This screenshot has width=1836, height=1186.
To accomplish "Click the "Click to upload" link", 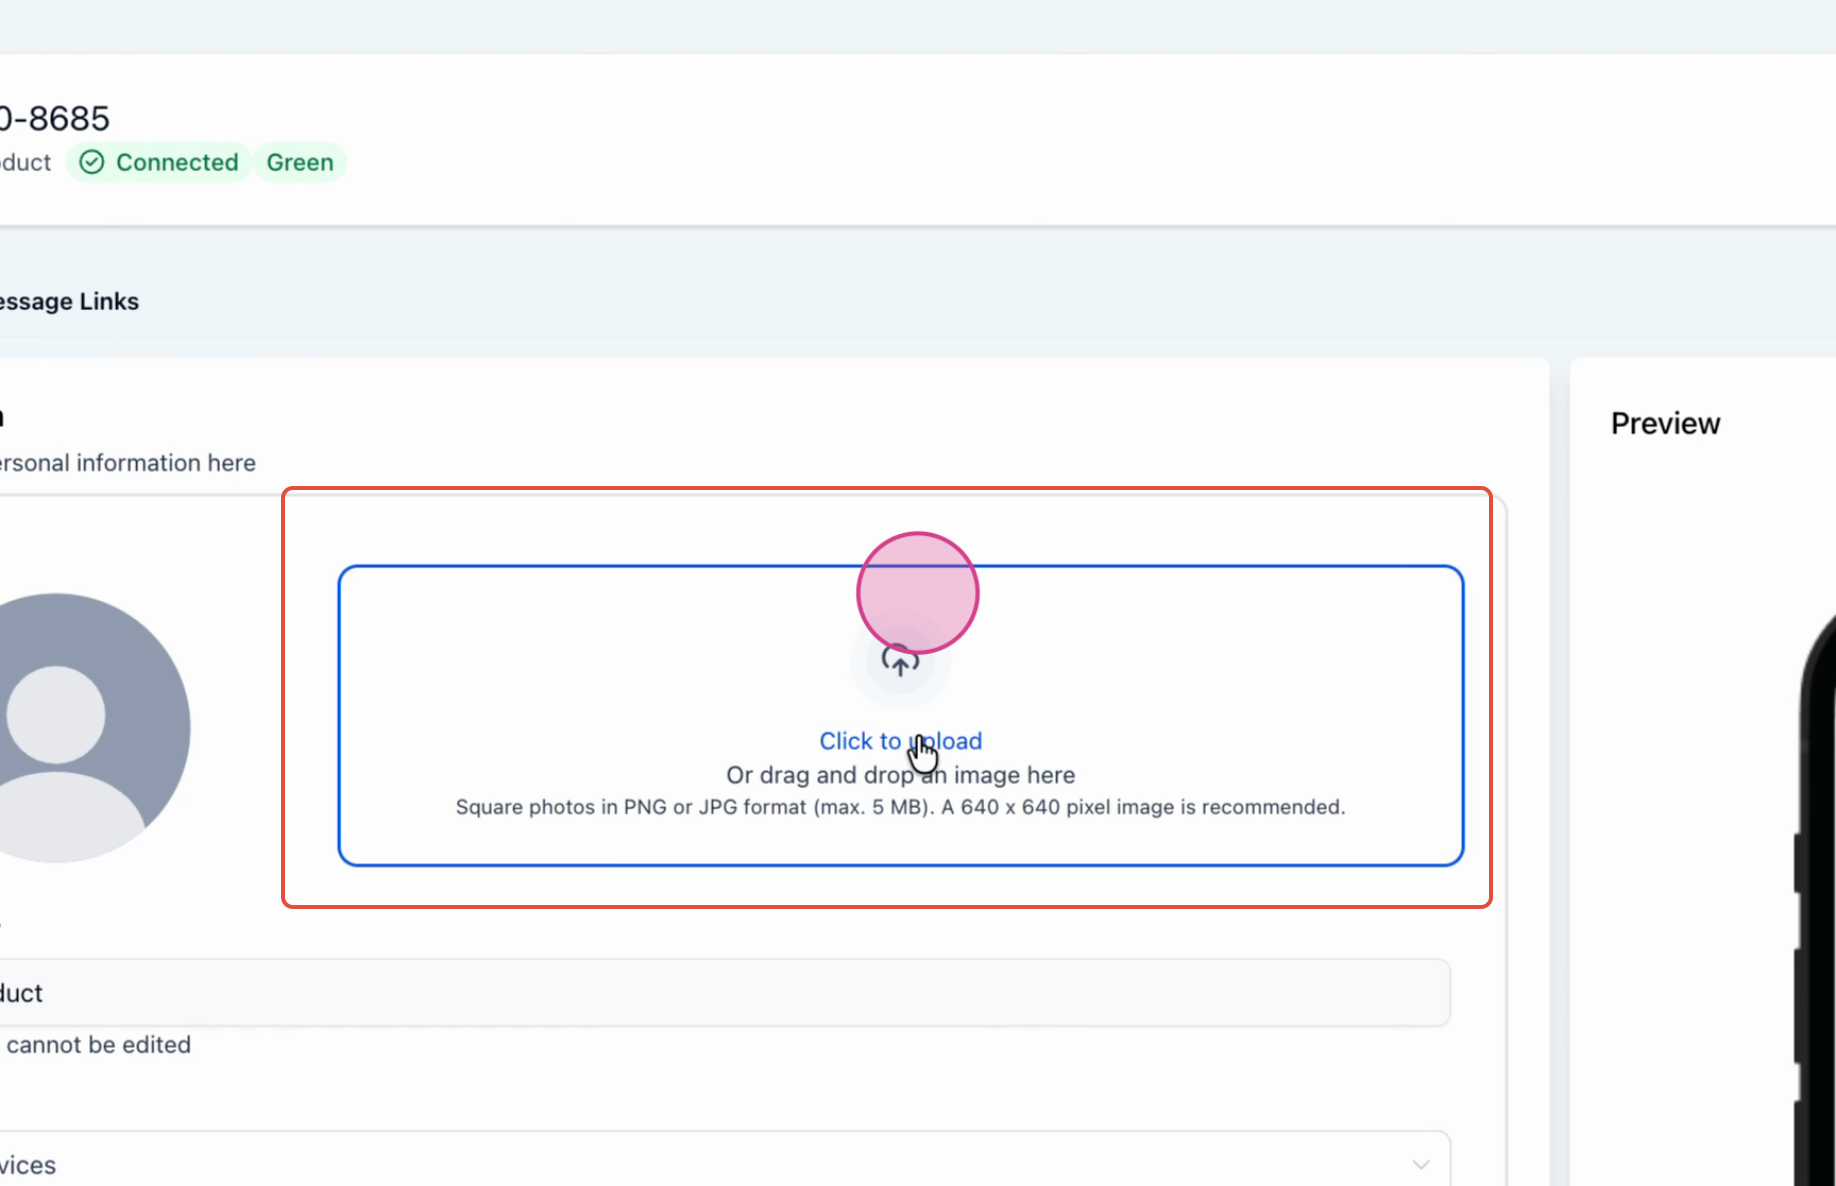I will pyautogui.click(x=900, y=741).
